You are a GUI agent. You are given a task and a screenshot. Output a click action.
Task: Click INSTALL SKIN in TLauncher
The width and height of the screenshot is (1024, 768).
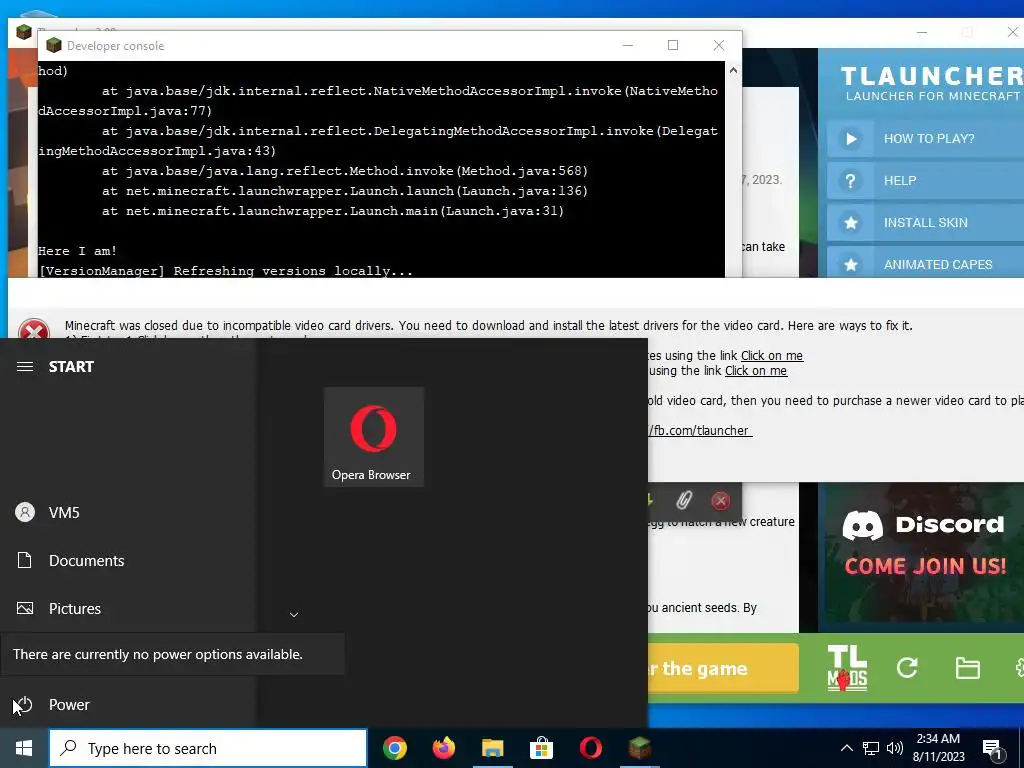point(925,223)
